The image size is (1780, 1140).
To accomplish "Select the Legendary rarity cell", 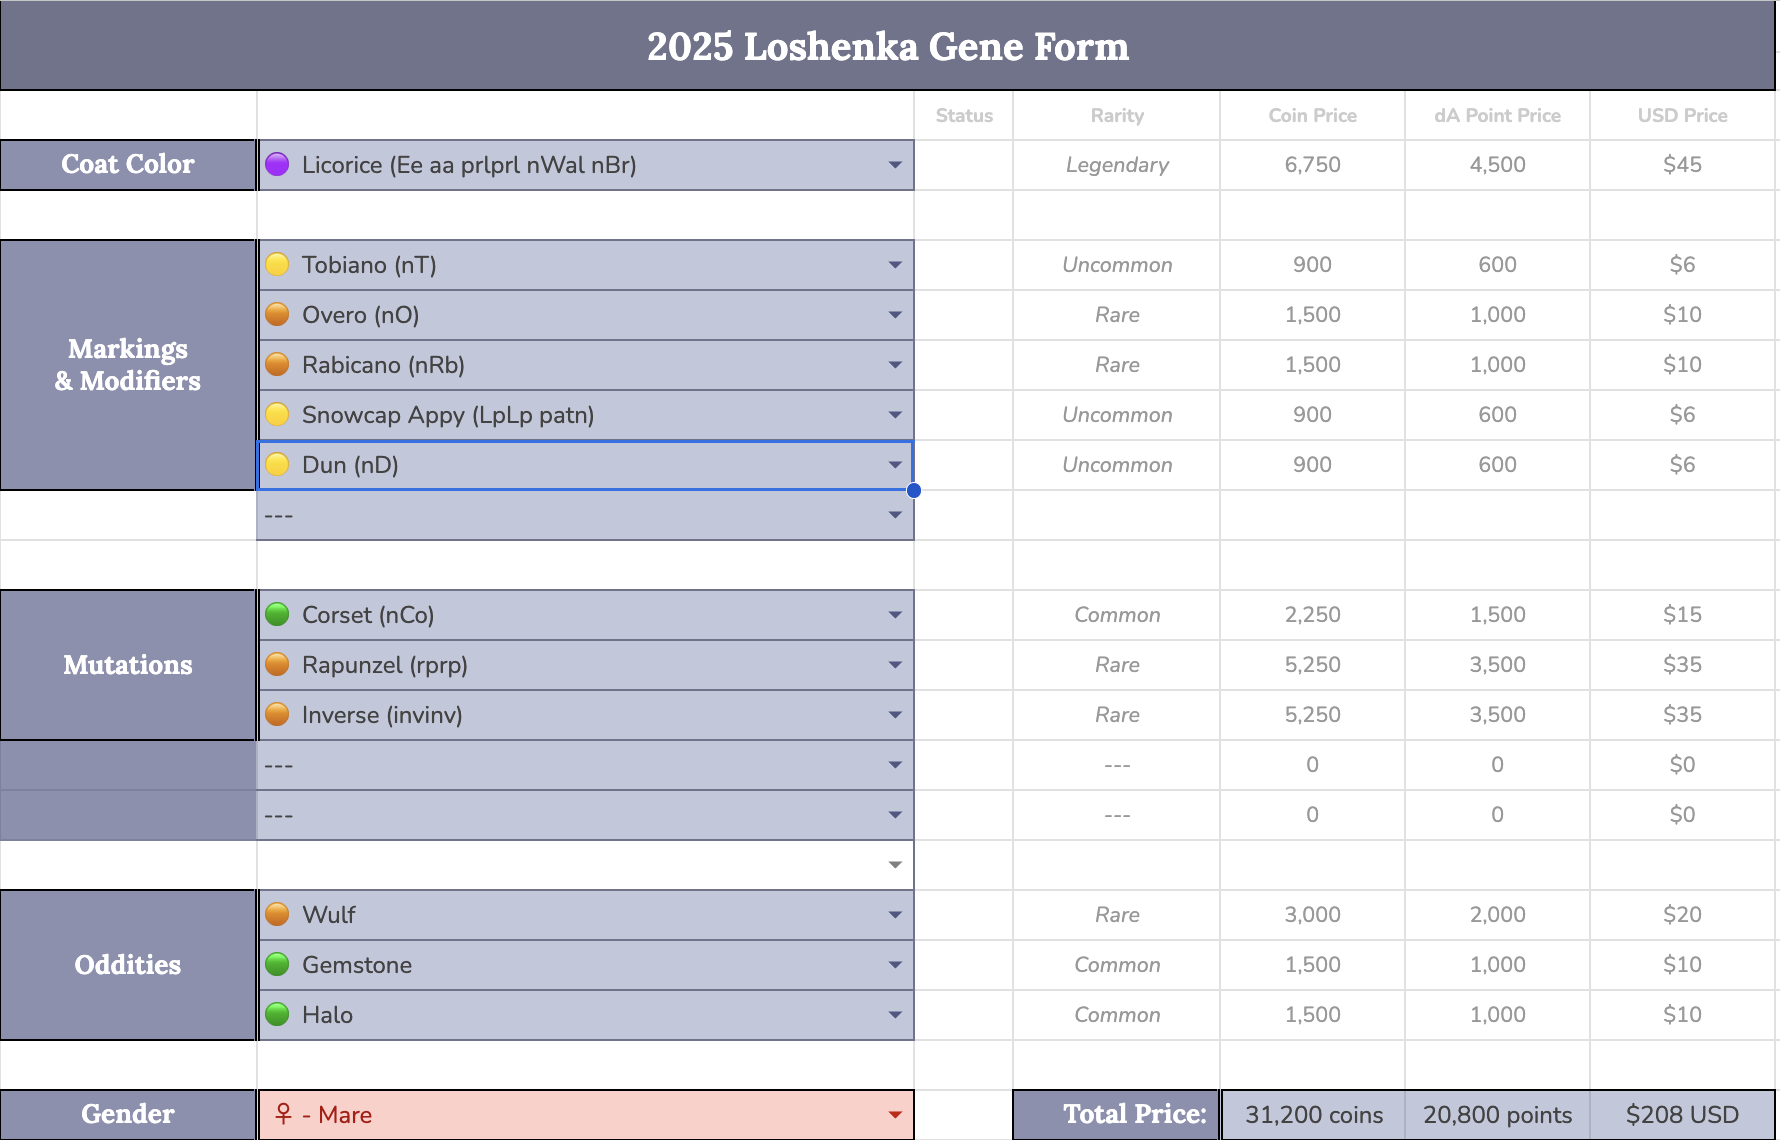I will click(x=1116, y=165).
